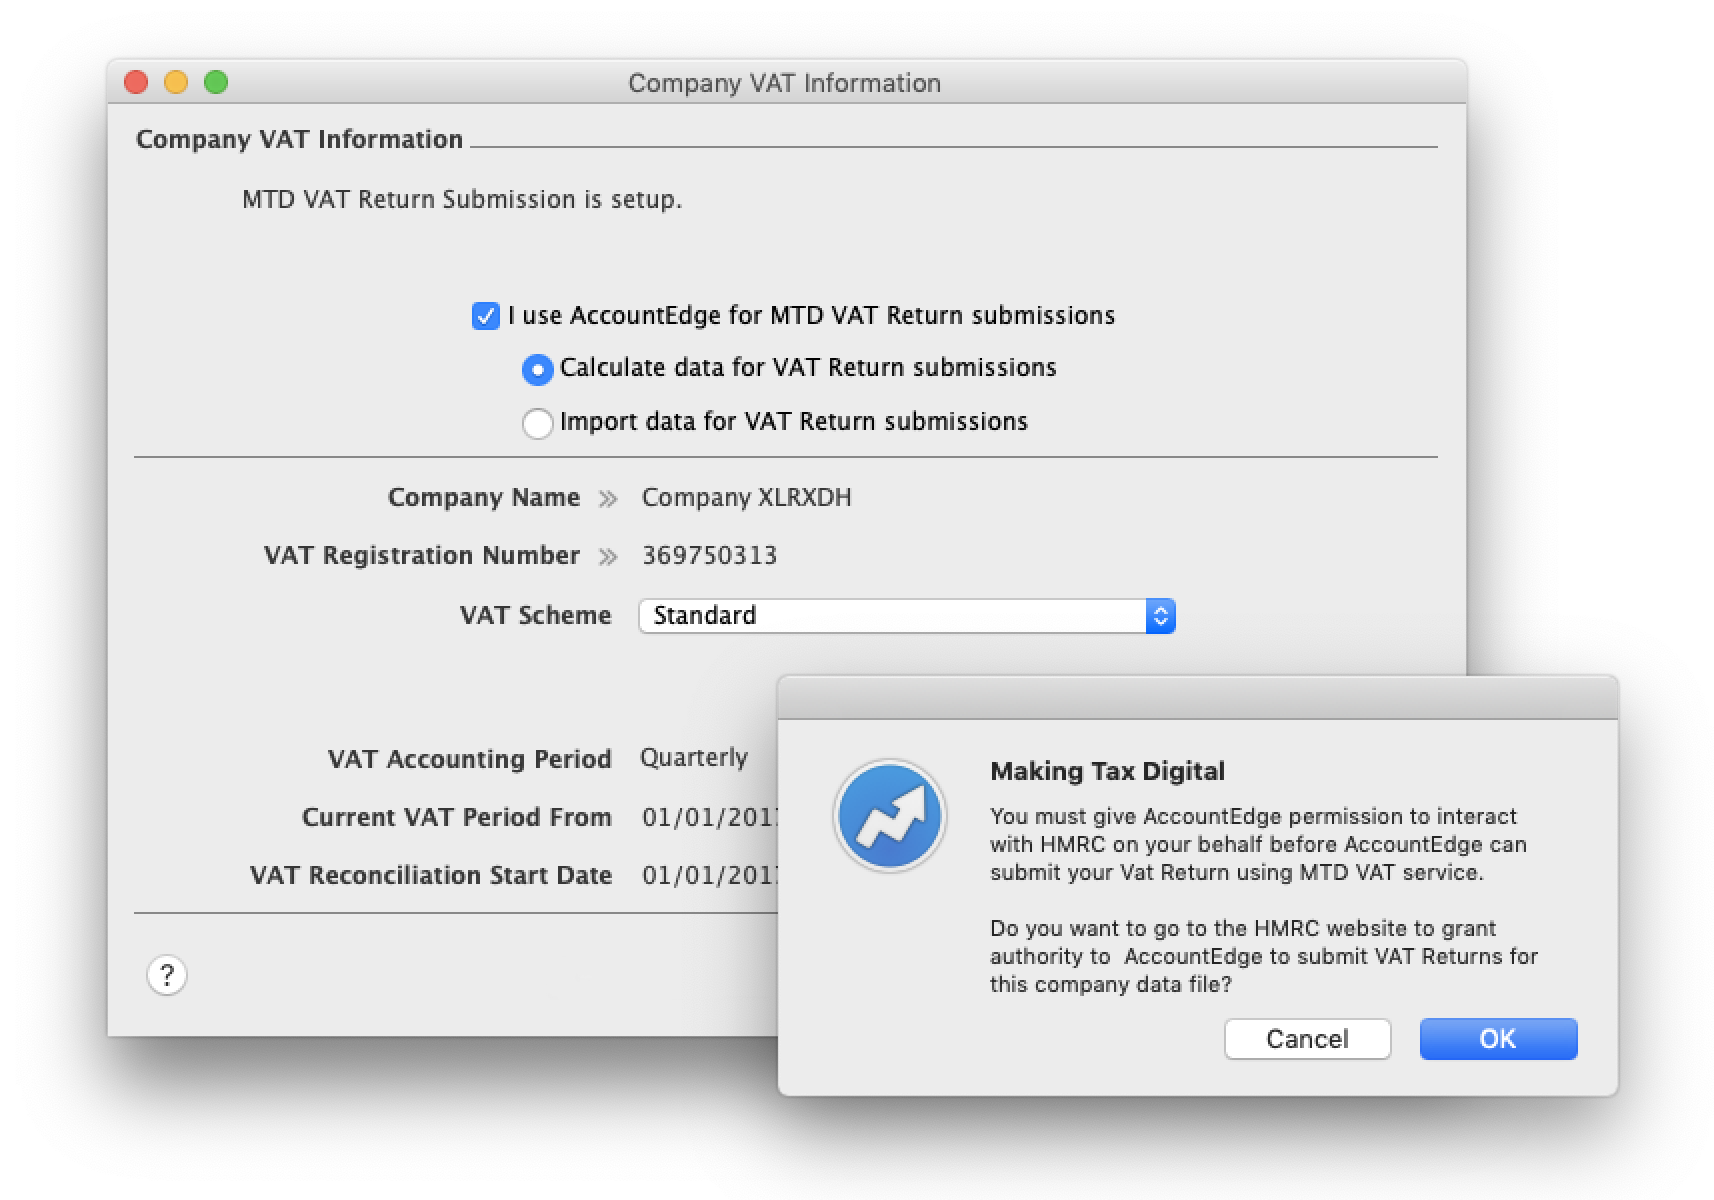Click the Company VAT Information section heading

pos(299,139)
